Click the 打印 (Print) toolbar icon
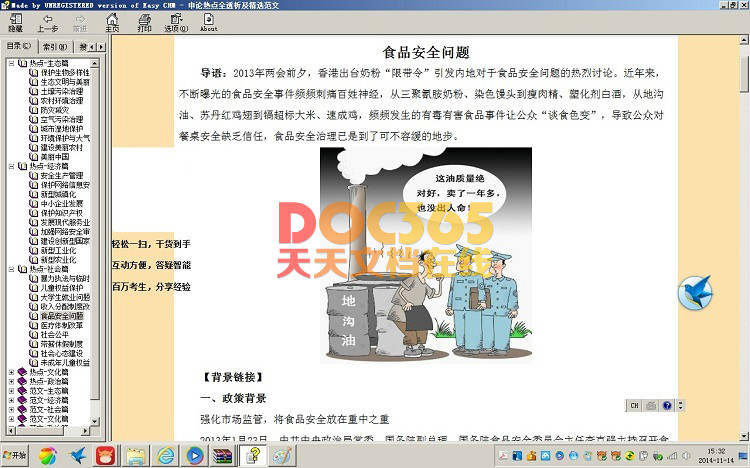 pos(144,22)
